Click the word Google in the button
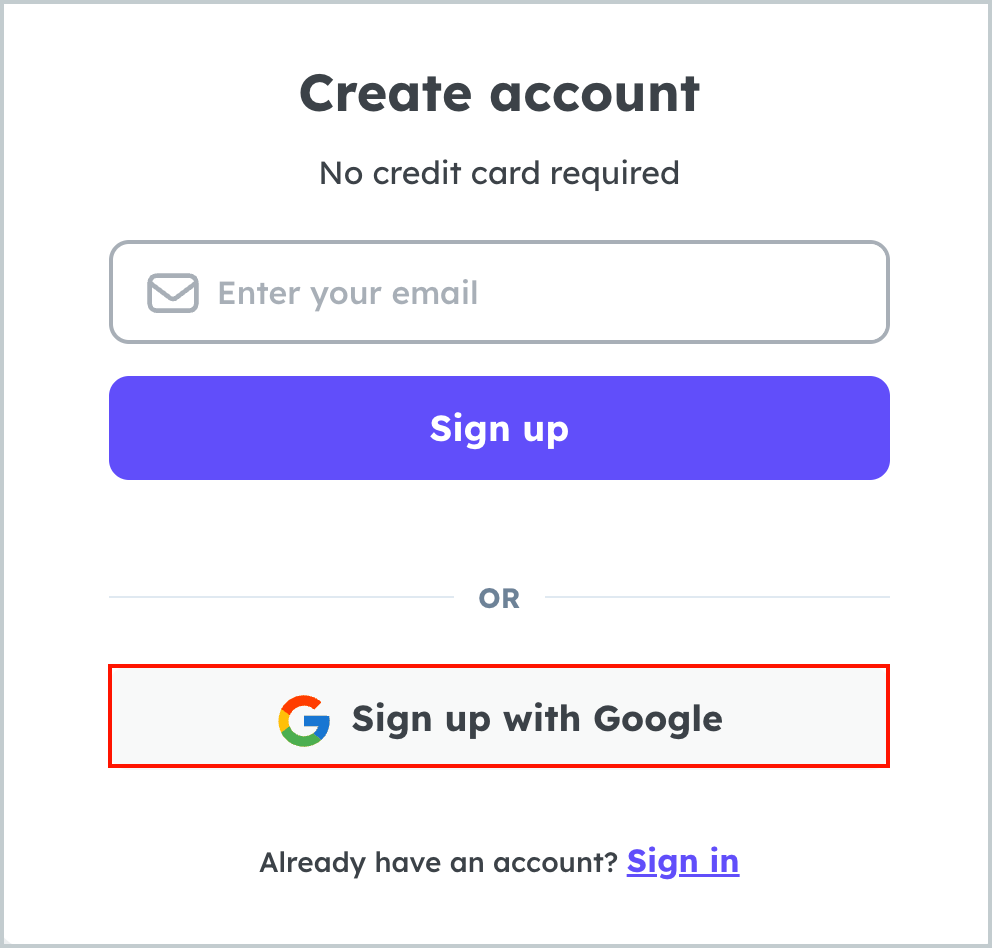The width and height of the screenshot is (992, 948). (x=658, y=720)
